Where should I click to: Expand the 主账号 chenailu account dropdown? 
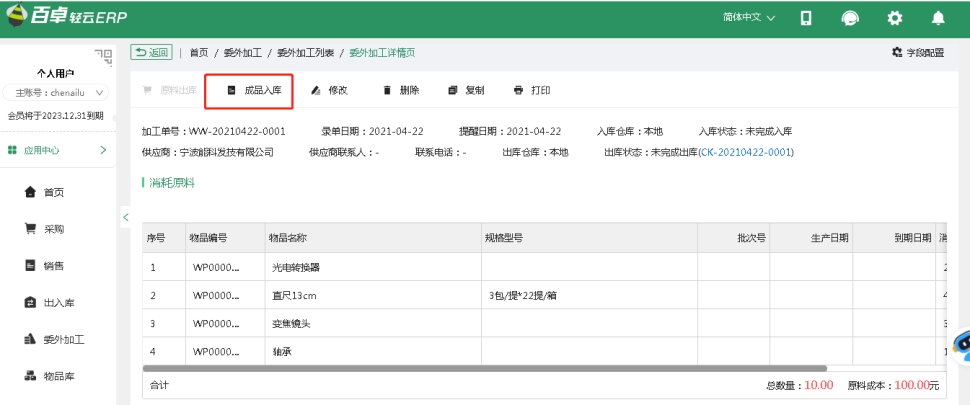[x=57, y=93]
